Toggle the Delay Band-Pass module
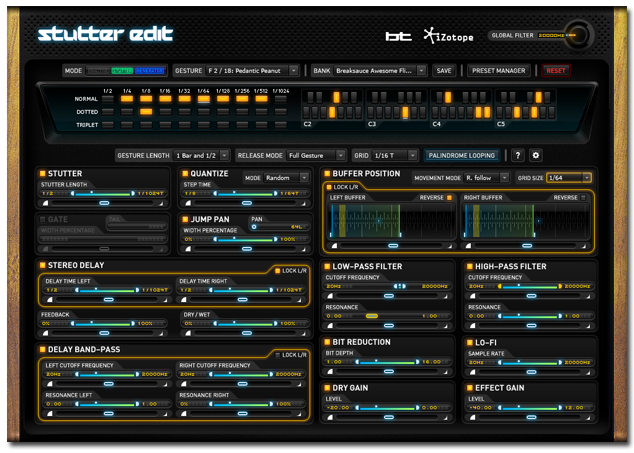Image resolution: width=634 pixels, height=453 pixels. click(42, 349)
